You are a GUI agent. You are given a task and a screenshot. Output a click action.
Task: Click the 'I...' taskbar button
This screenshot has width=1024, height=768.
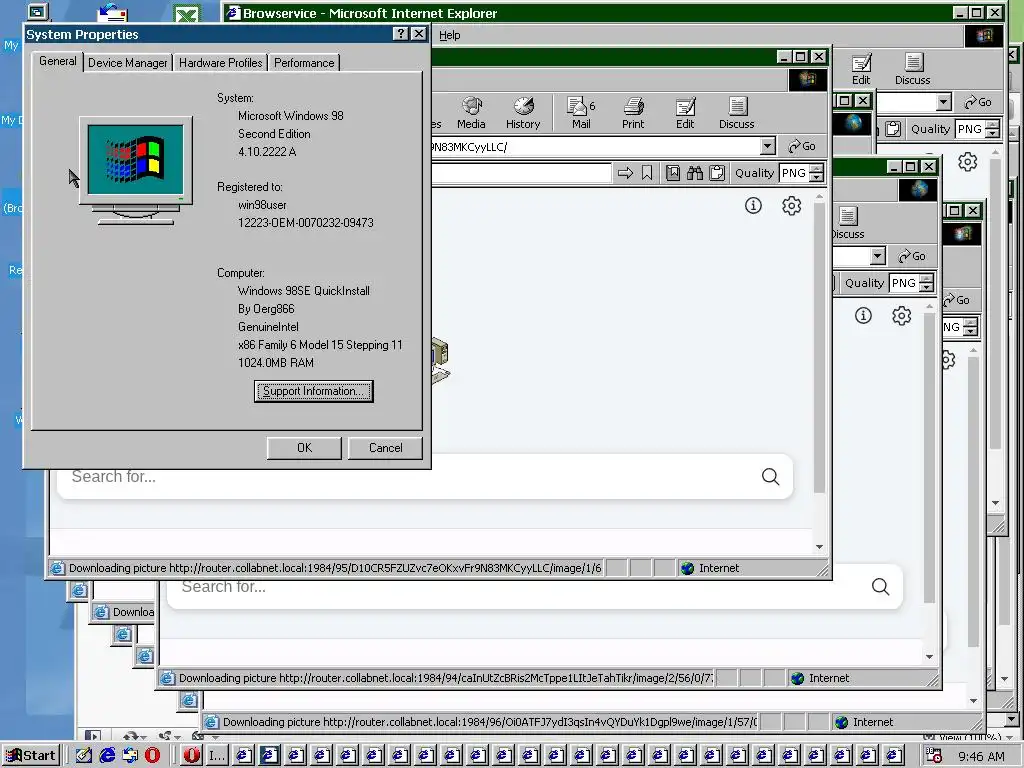(x=216, y=756)
